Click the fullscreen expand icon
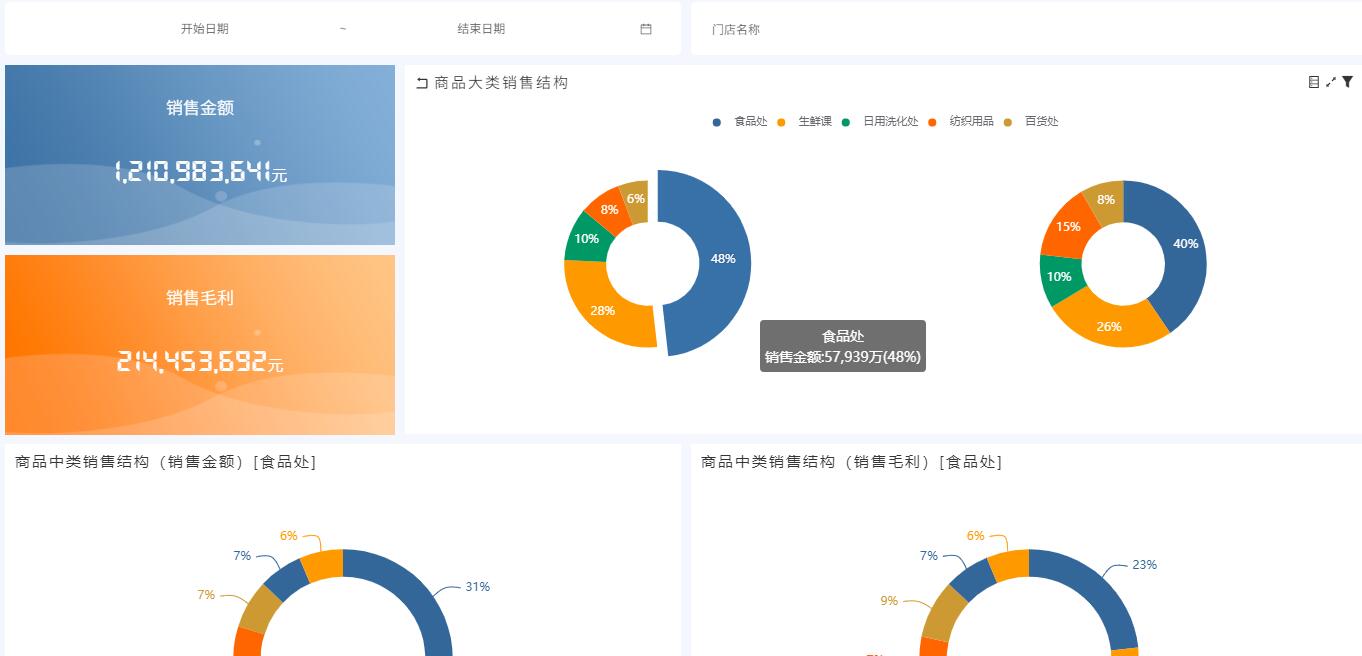This screenshot has height=656, width=1362. point(1330,82)
